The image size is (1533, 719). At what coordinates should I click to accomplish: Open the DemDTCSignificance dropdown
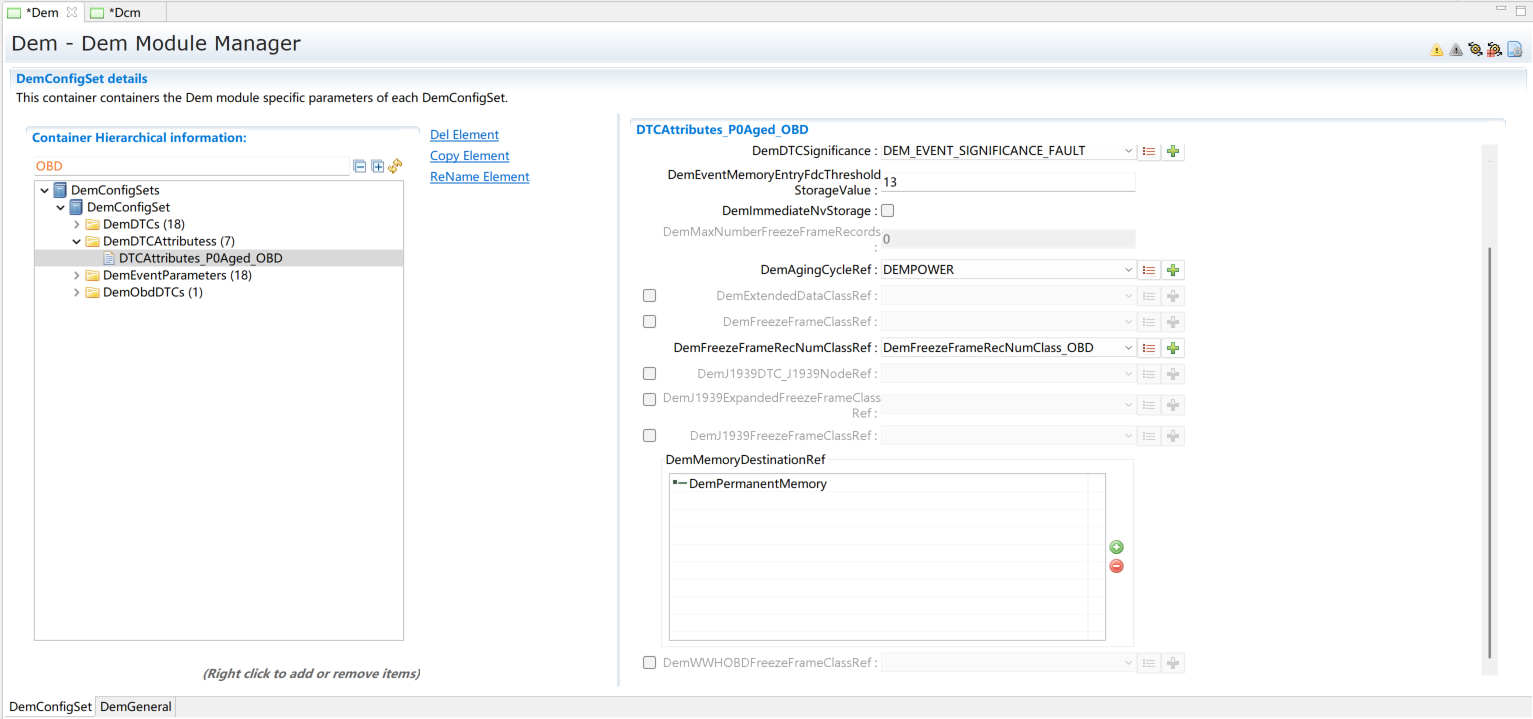1128,151
